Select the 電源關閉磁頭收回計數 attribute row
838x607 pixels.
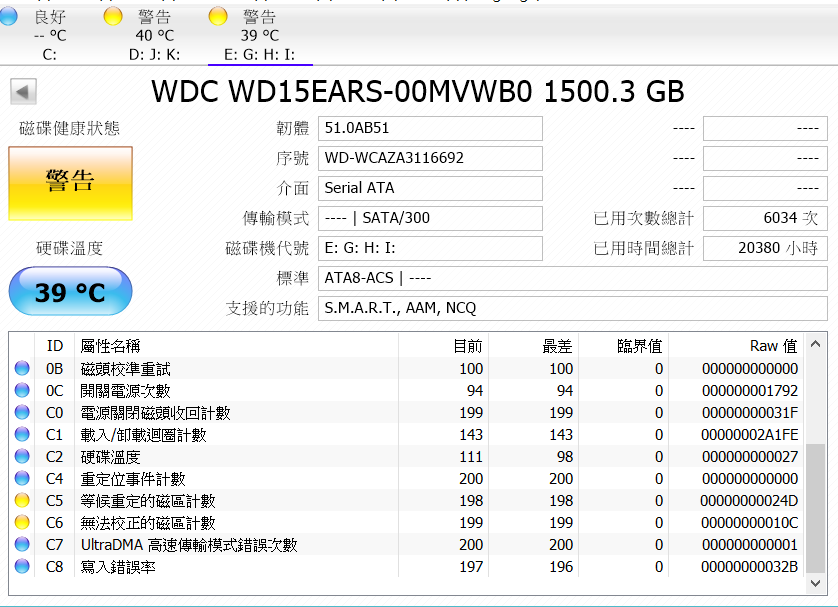tap(407, 412)
